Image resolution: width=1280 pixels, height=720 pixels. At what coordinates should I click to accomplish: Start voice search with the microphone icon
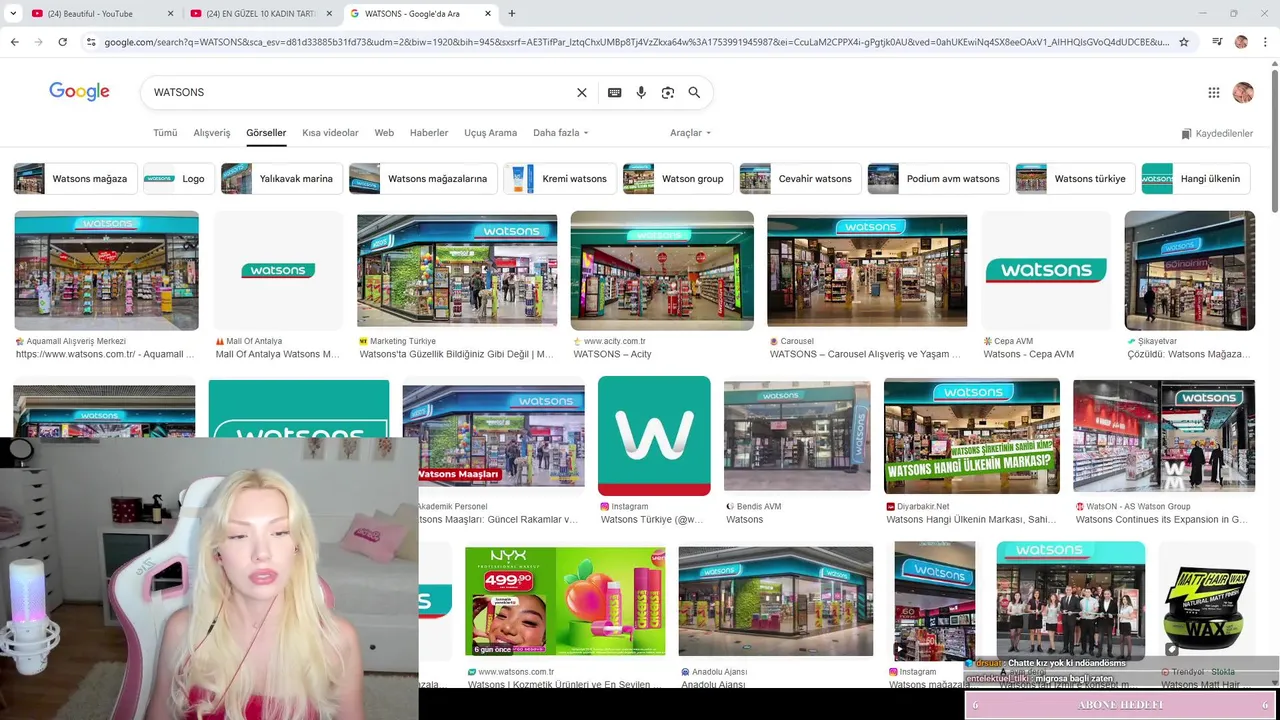pyautogui.click(x=641, y=92)
